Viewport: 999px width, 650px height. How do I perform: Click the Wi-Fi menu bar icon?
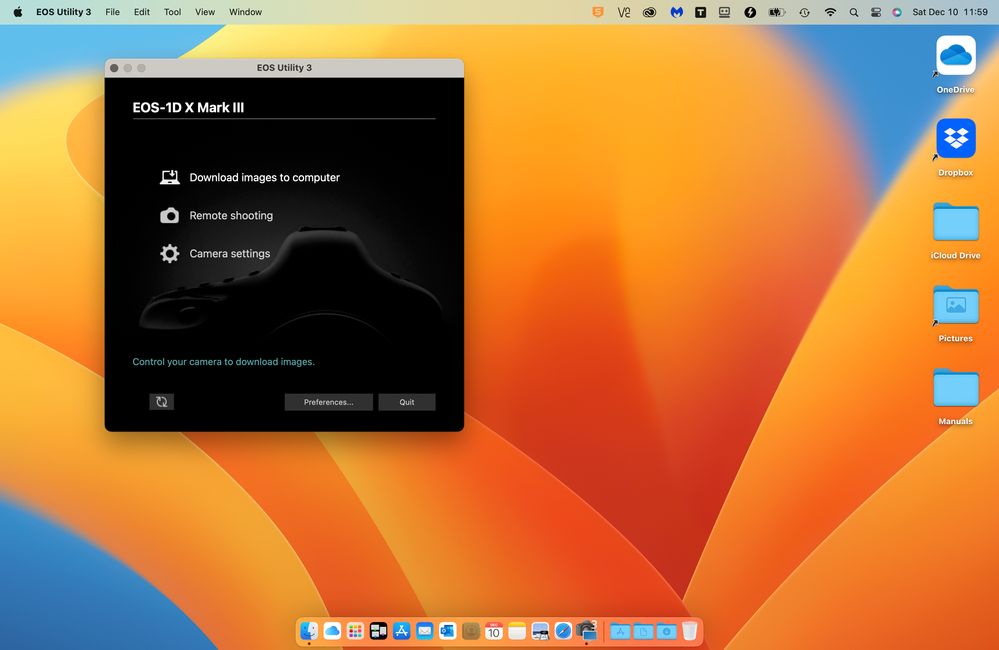tap(830, 11)
